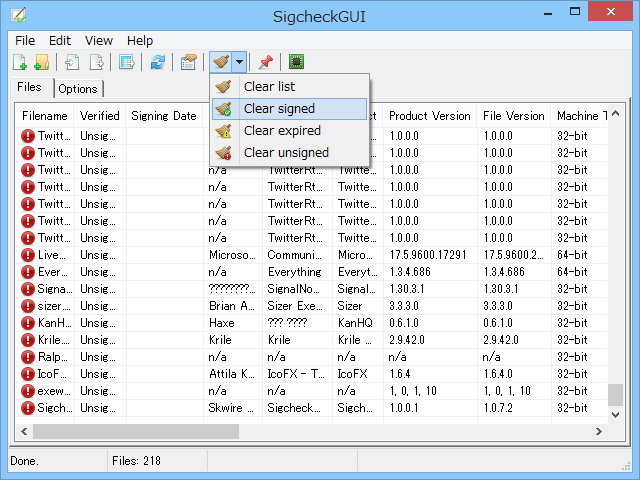Click the add folder toolbar icon
Viewport: 640px width, 480px height.
pyautogui.click(x=42, y=62)
